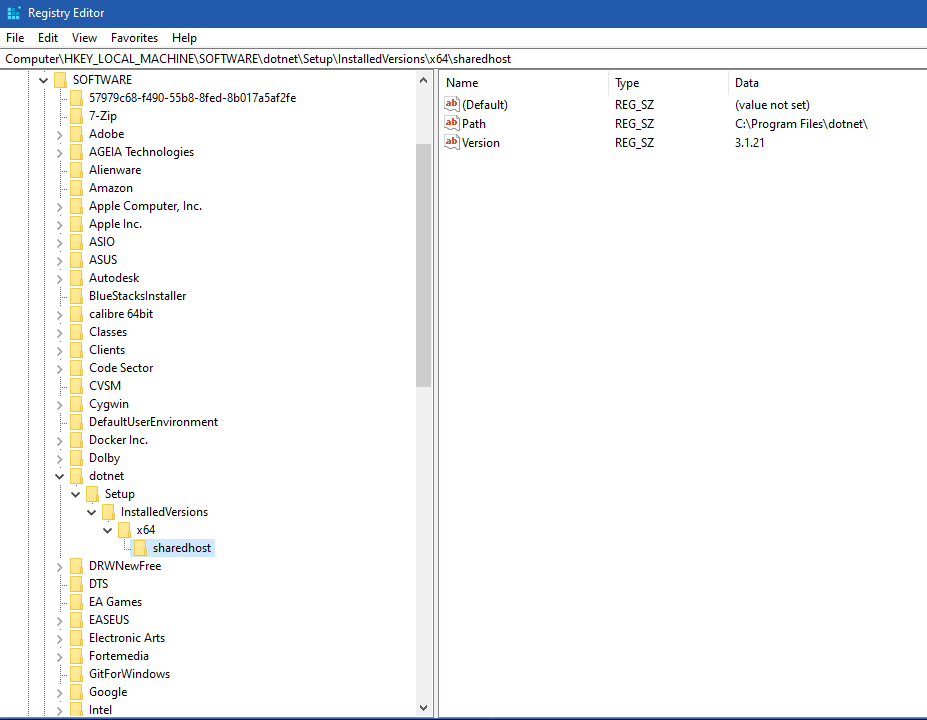
Task: Click the Adobe folder icon
Action: coord(76,134)
